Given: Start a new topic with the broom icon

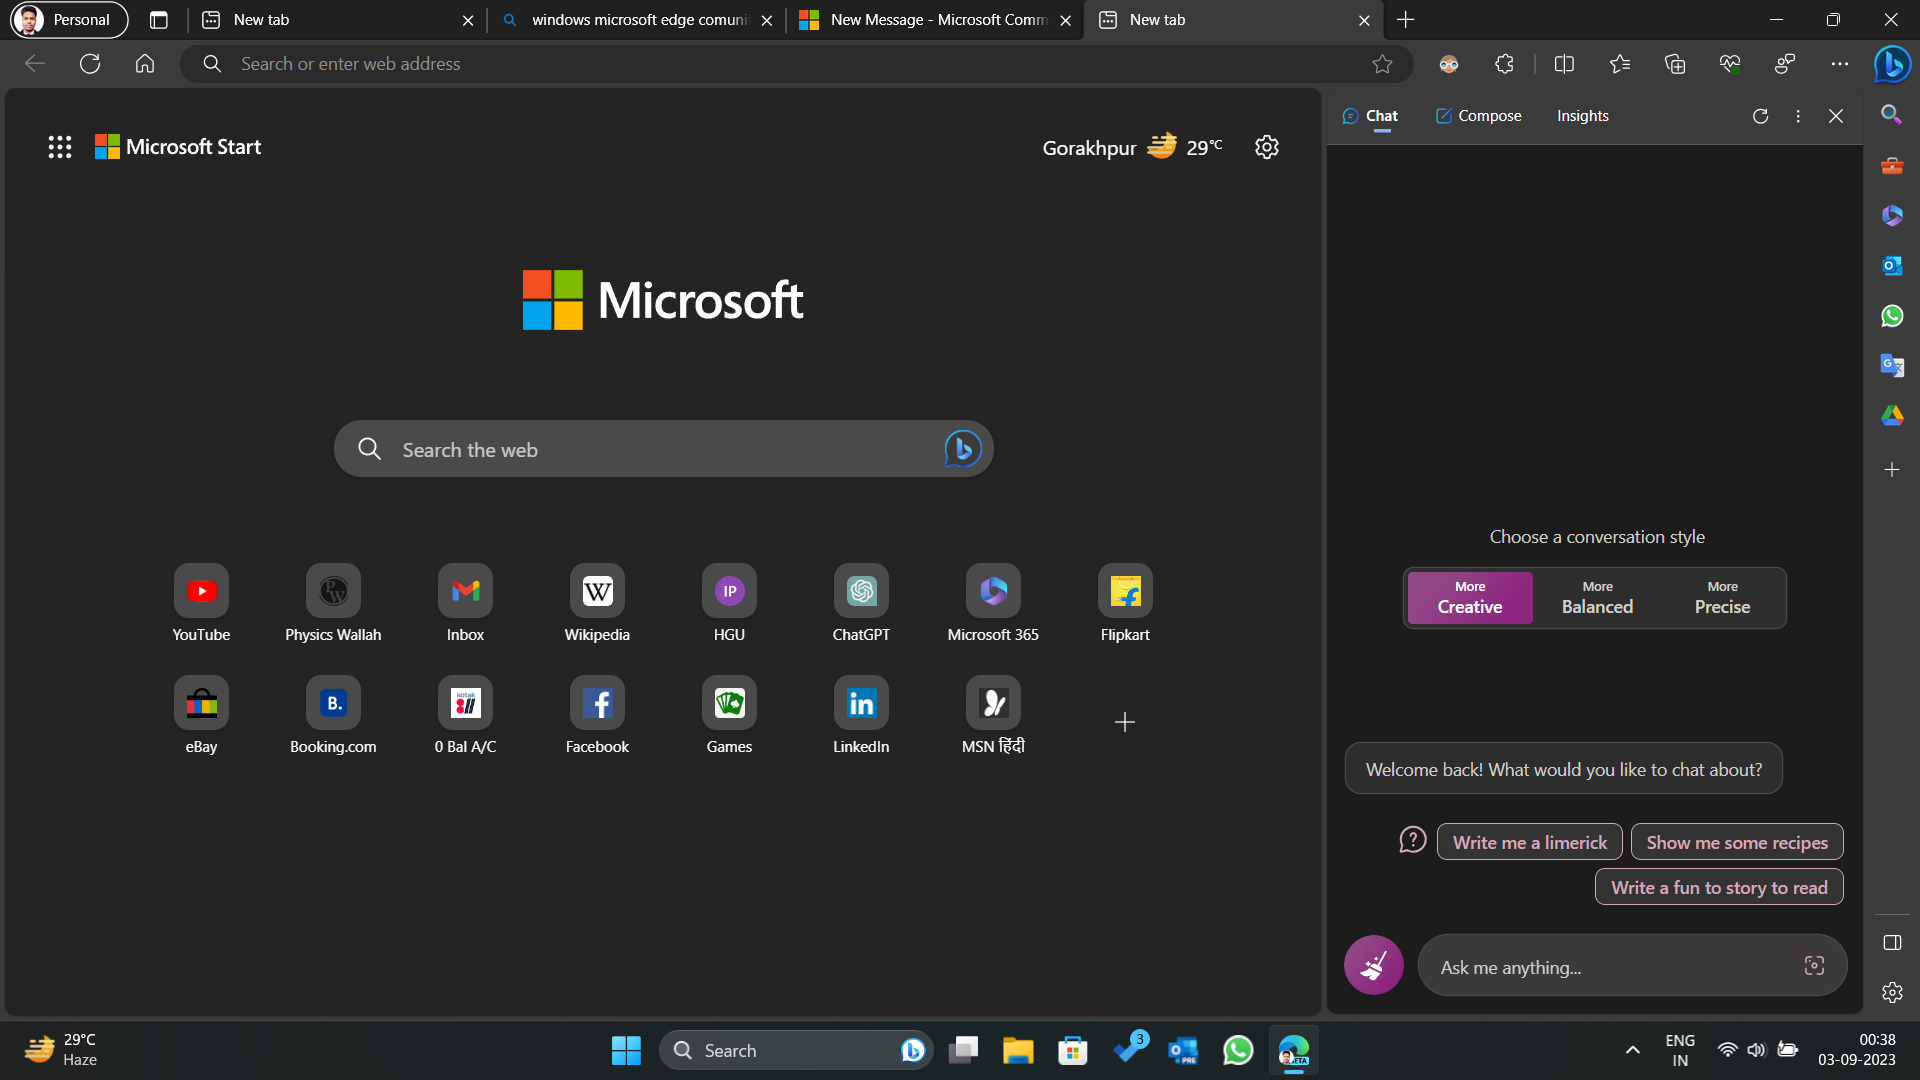Looking at the screenshot, I should [1373, 965].
